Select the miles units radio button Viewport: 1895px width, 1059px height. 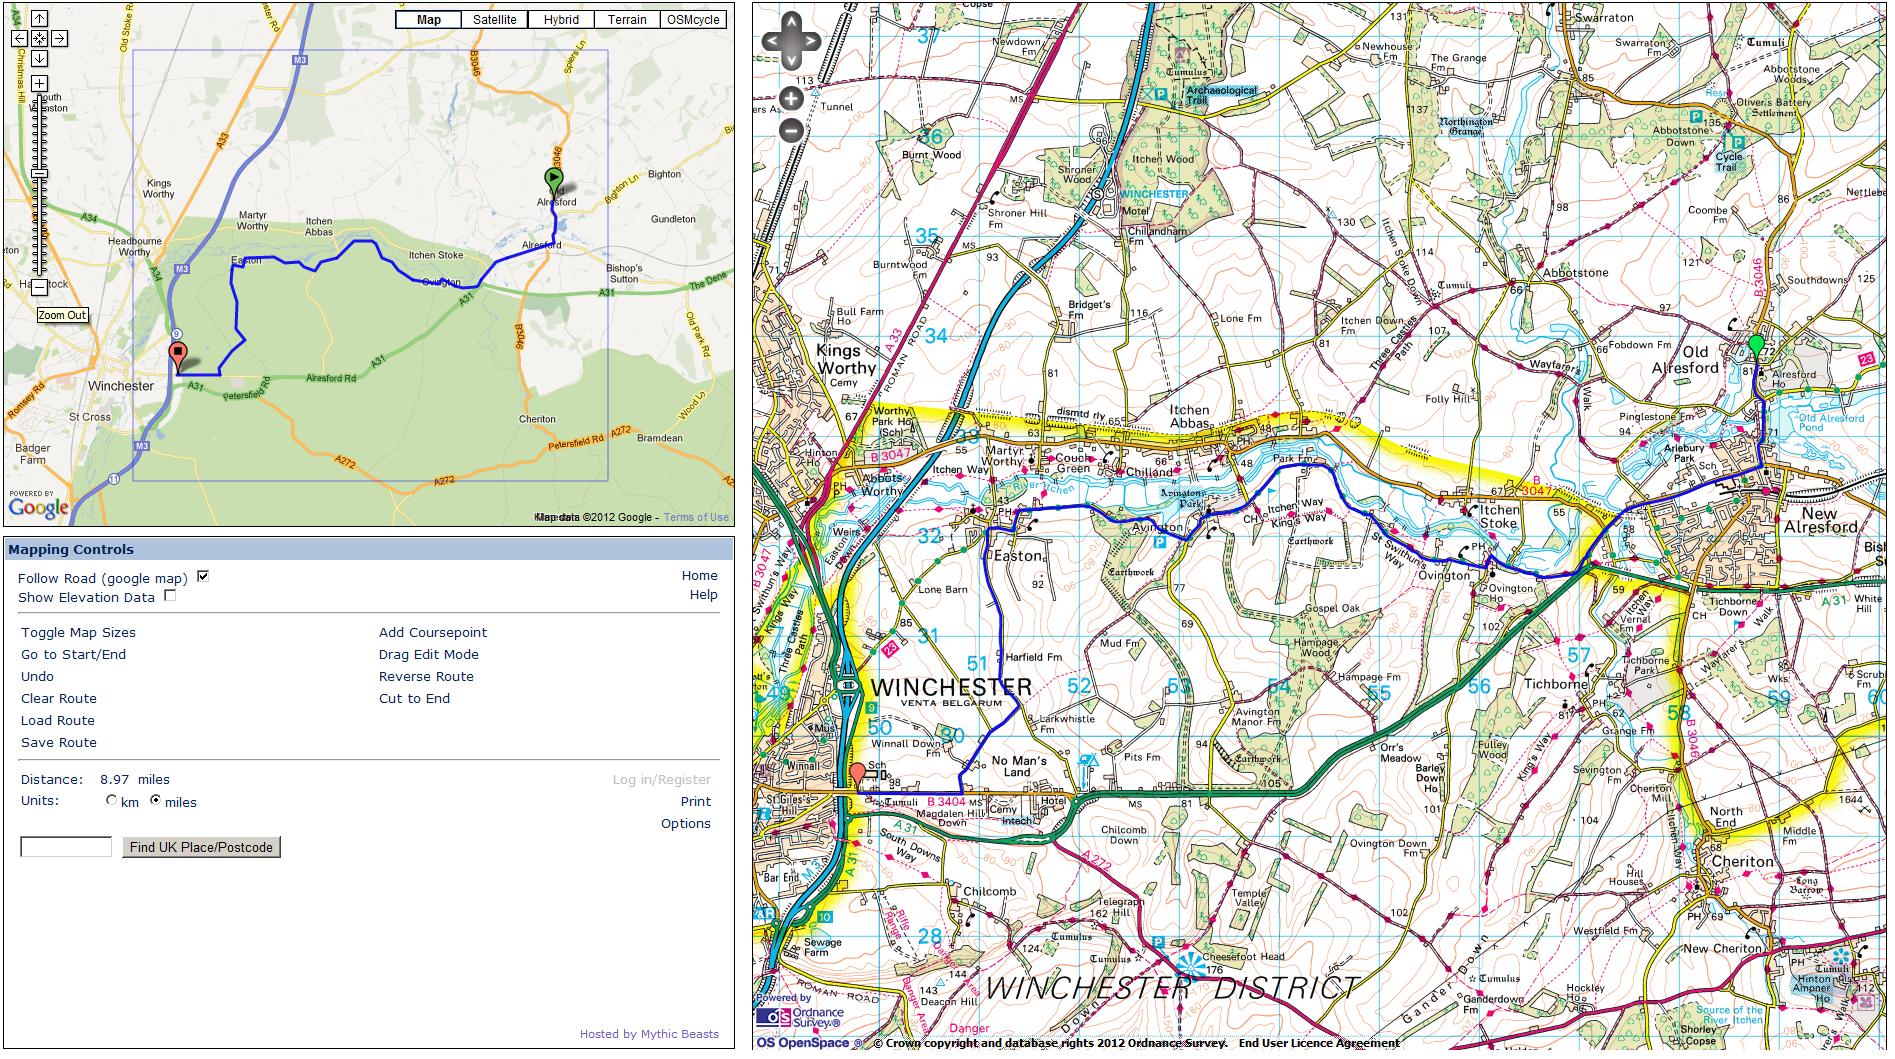(155, 801)
